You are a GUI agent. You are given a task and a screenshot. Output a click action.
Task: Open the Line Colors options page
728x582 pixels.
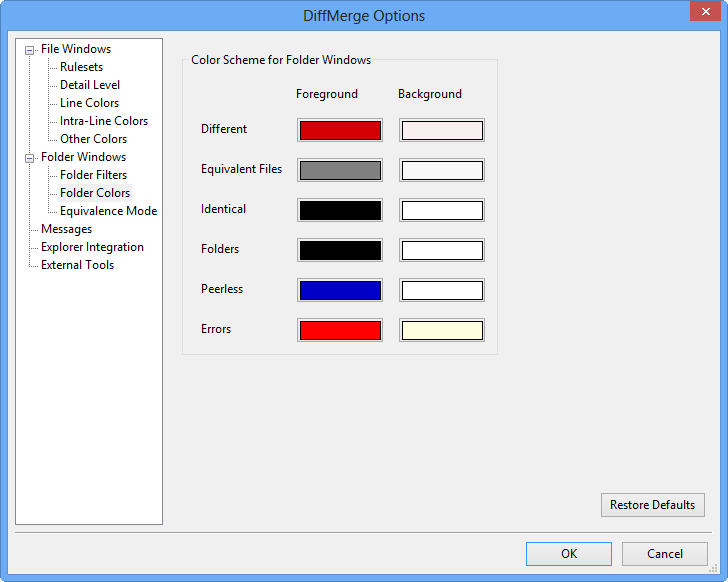(x=89, y=103)
